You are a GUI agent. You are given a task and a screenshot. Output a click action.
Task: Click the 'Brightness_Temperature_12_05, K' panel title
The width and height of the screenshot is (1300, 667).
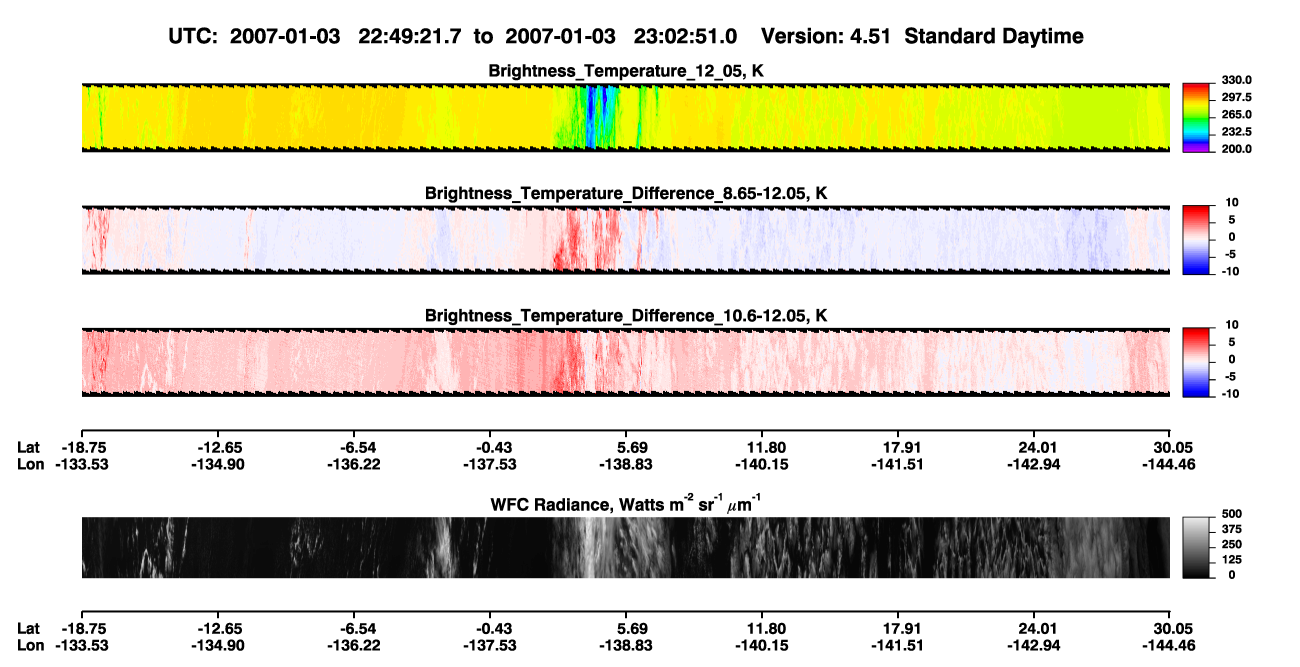626,71
